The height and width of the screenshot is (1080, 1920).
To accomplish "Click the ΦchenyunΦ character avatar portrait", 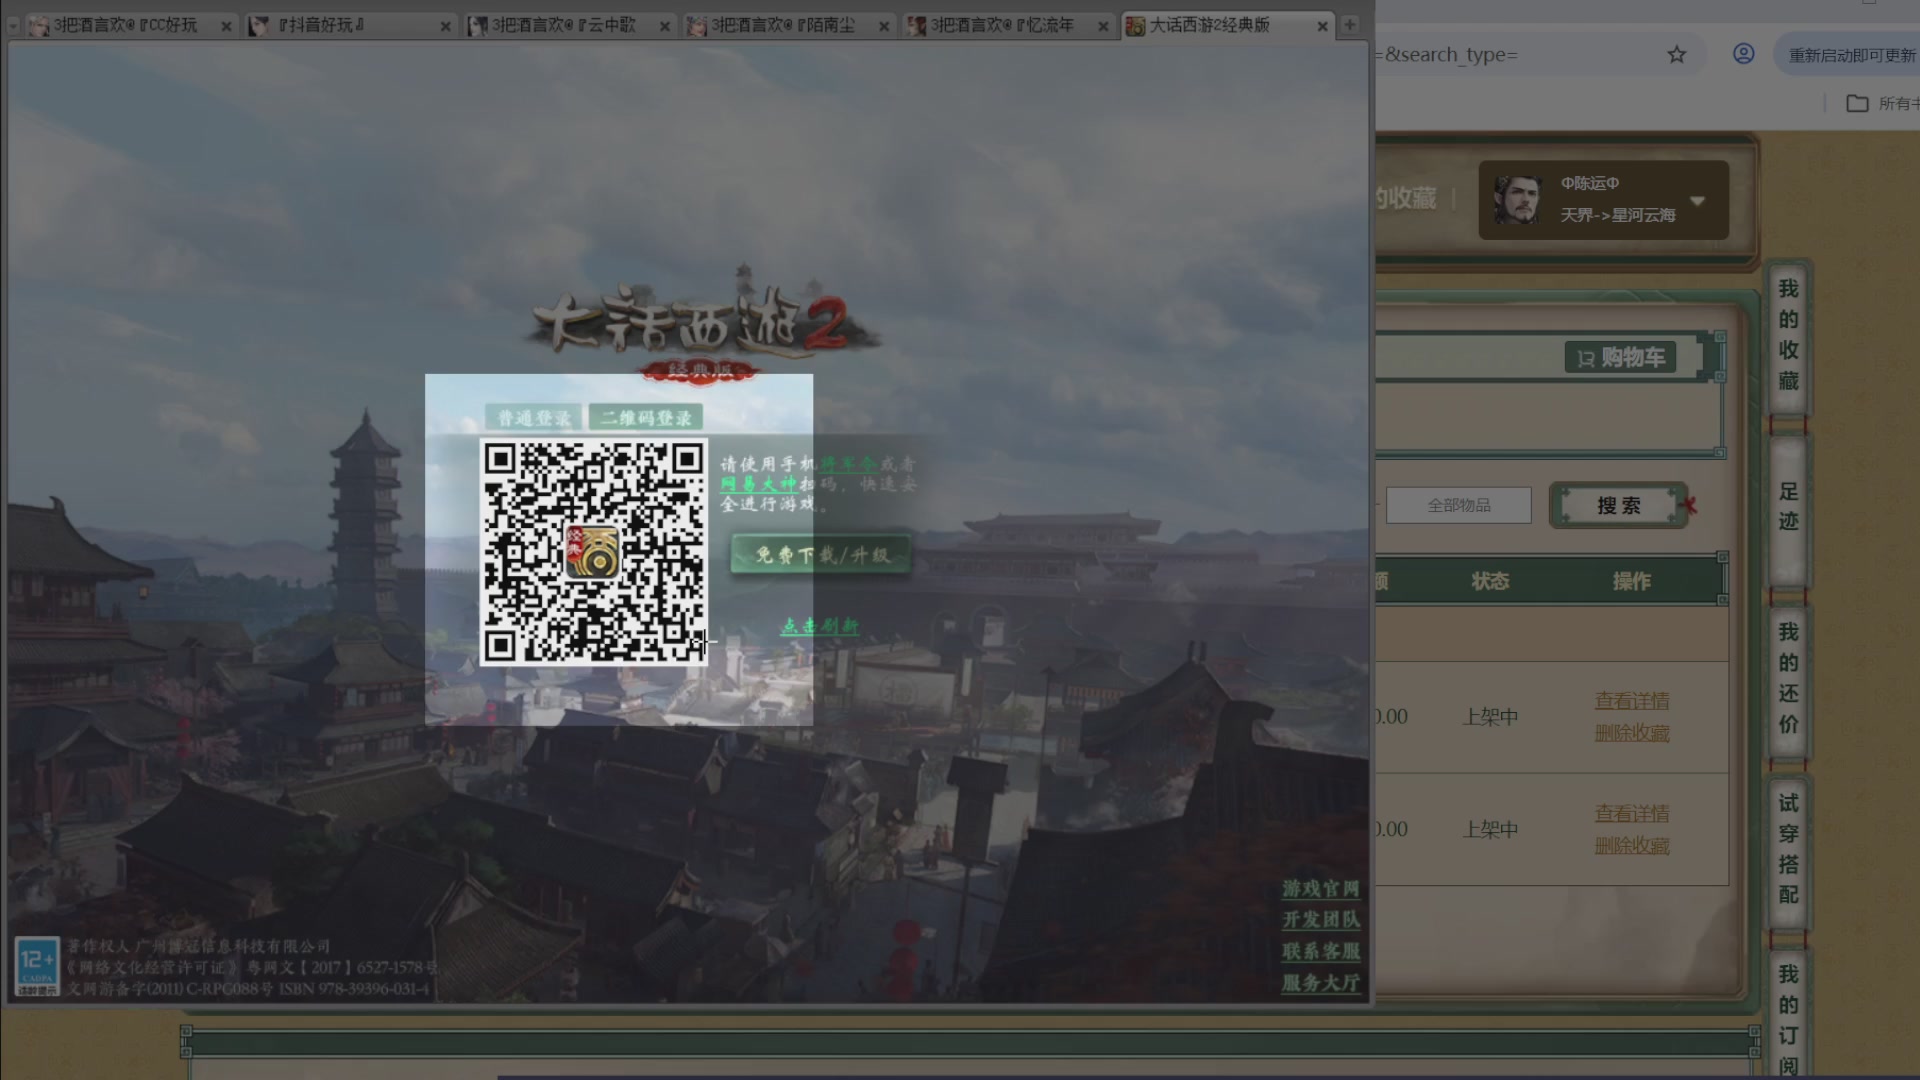I will [1517, 199].
